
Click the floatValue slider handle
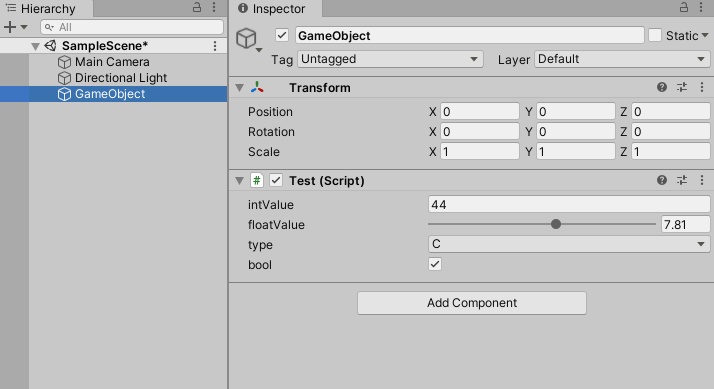pos(556,224)
